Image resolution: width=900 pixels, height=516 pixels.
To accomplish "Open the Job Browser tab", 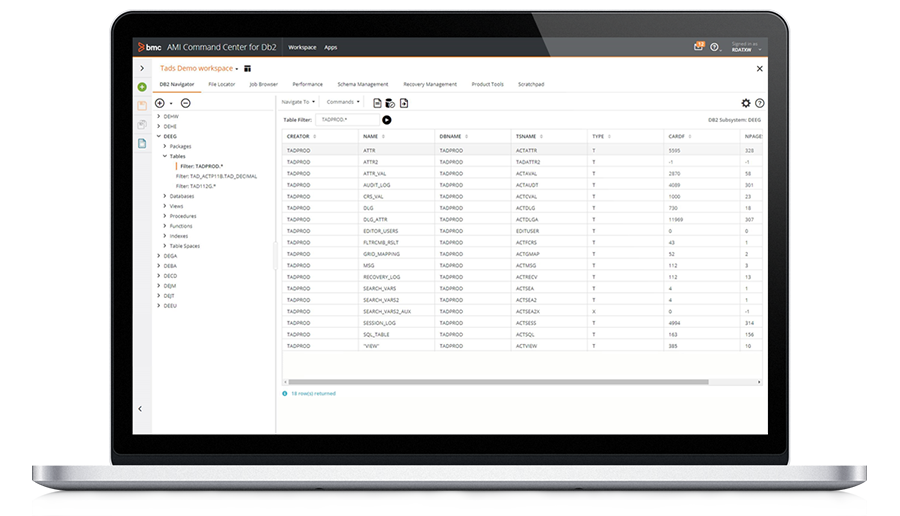I will click(263, 85).
